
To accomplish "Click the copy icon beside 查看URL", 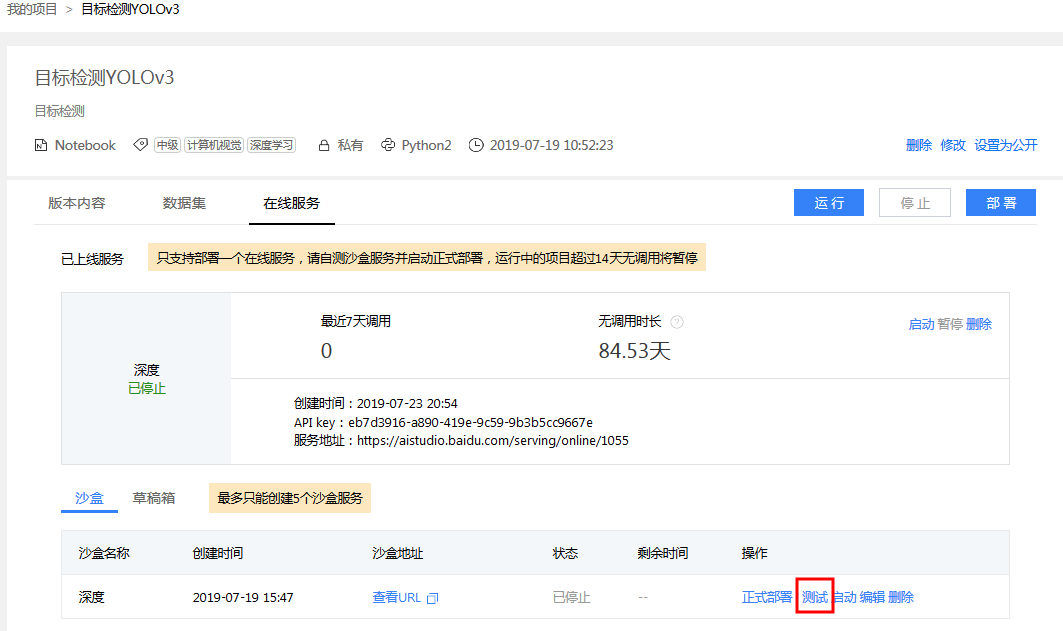I will pyautogui.click(x=433, y=598).
